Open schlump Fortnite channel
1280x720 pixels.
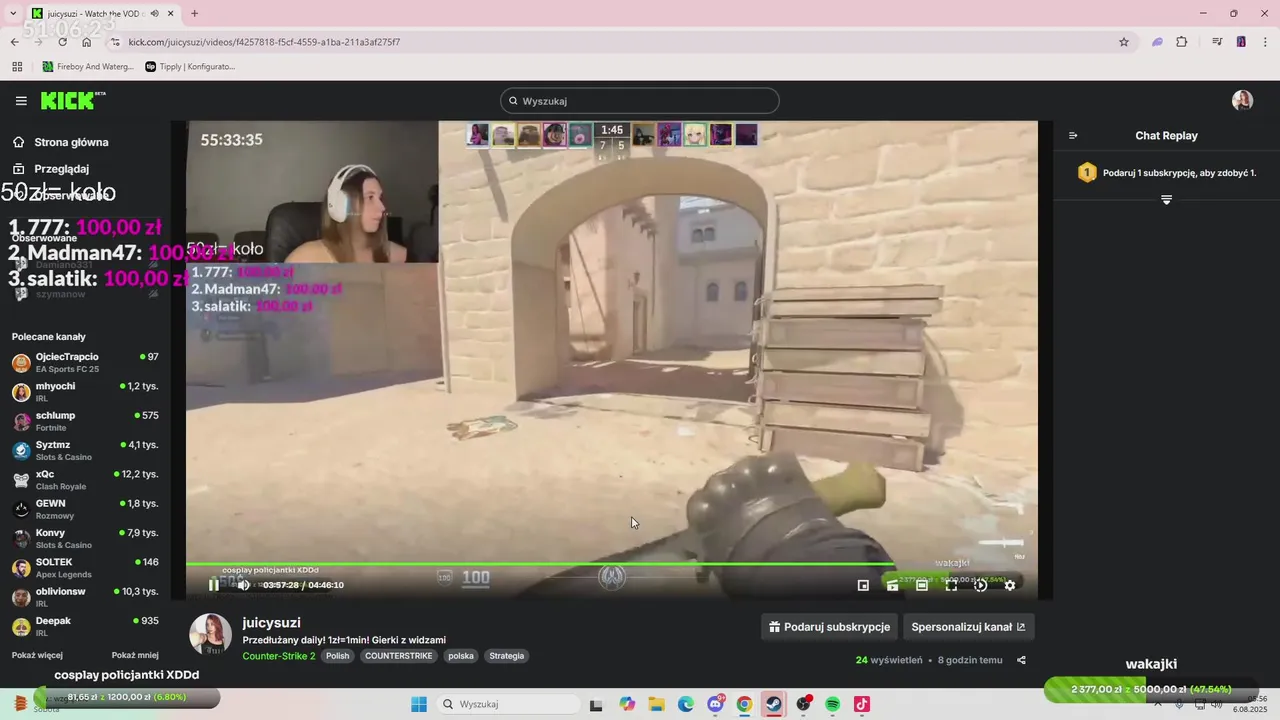(x=85, y=421)
